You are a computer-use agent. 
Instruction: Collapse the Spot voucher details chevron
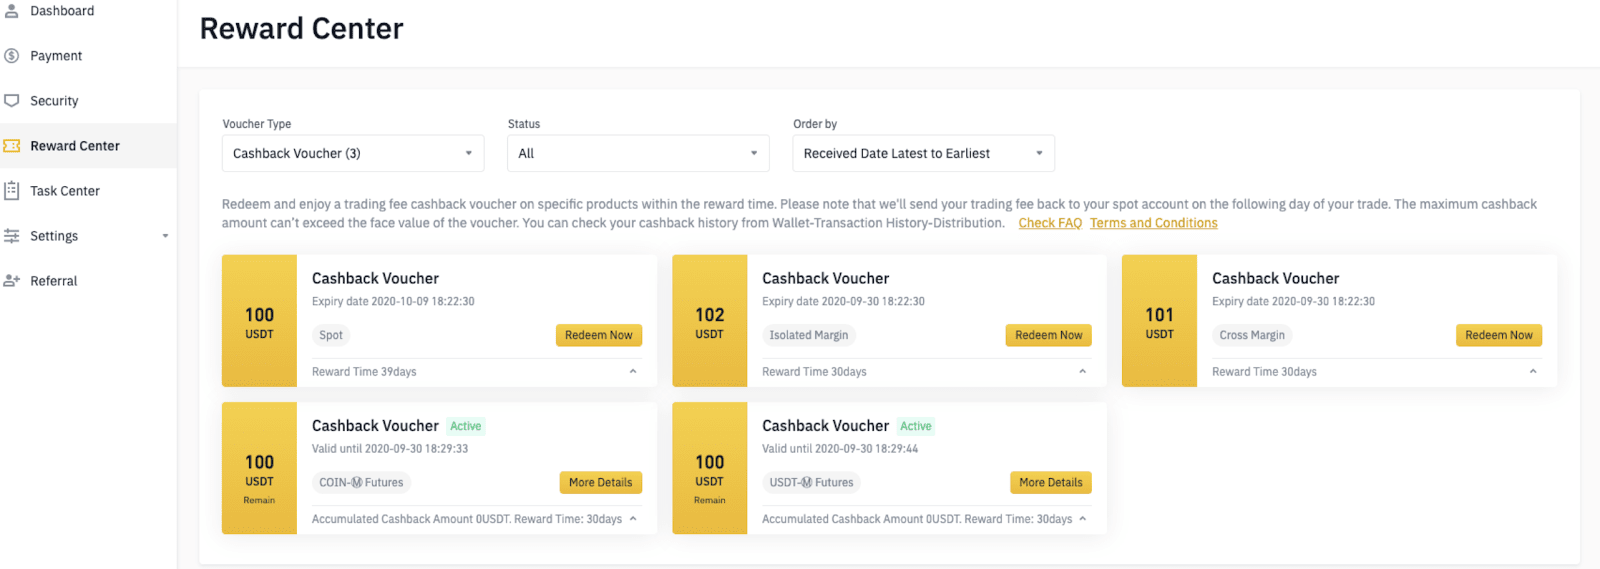coord(633,371)
